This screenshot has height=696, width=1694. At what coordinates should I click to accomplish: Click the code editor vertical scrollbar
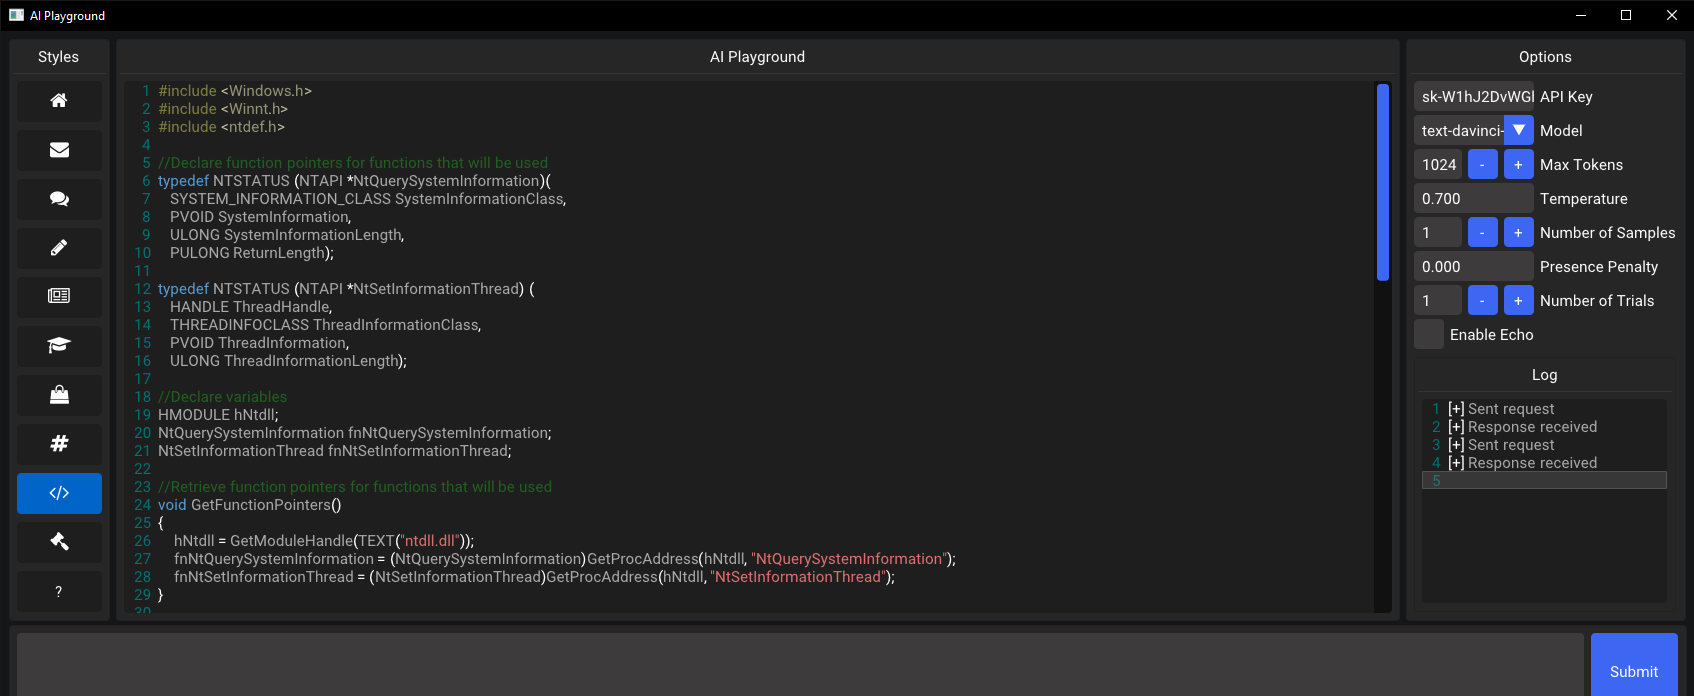tap(1383, 182)
